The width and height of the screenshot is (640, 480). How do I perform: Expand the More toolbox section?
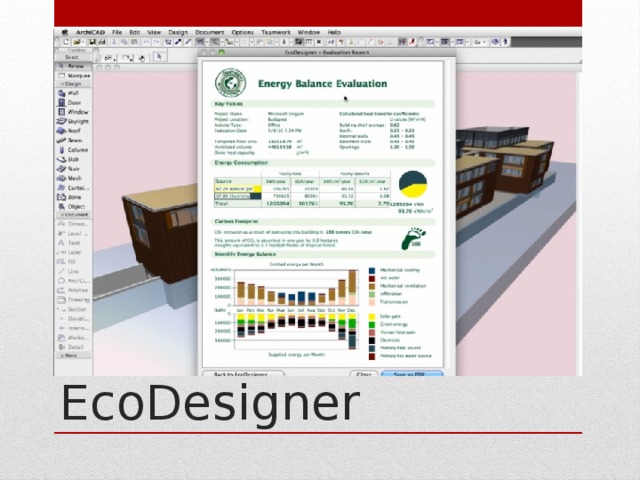73,356
